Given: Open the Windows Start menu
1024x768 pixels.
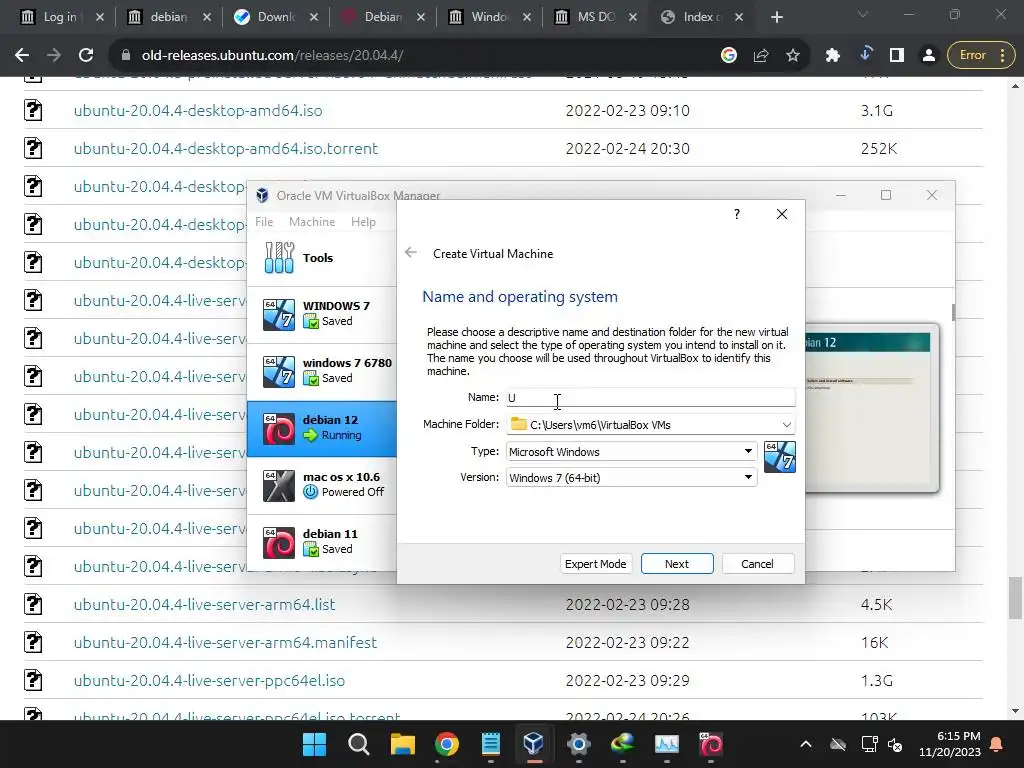Looking at the screenshot, I should 314,744.
